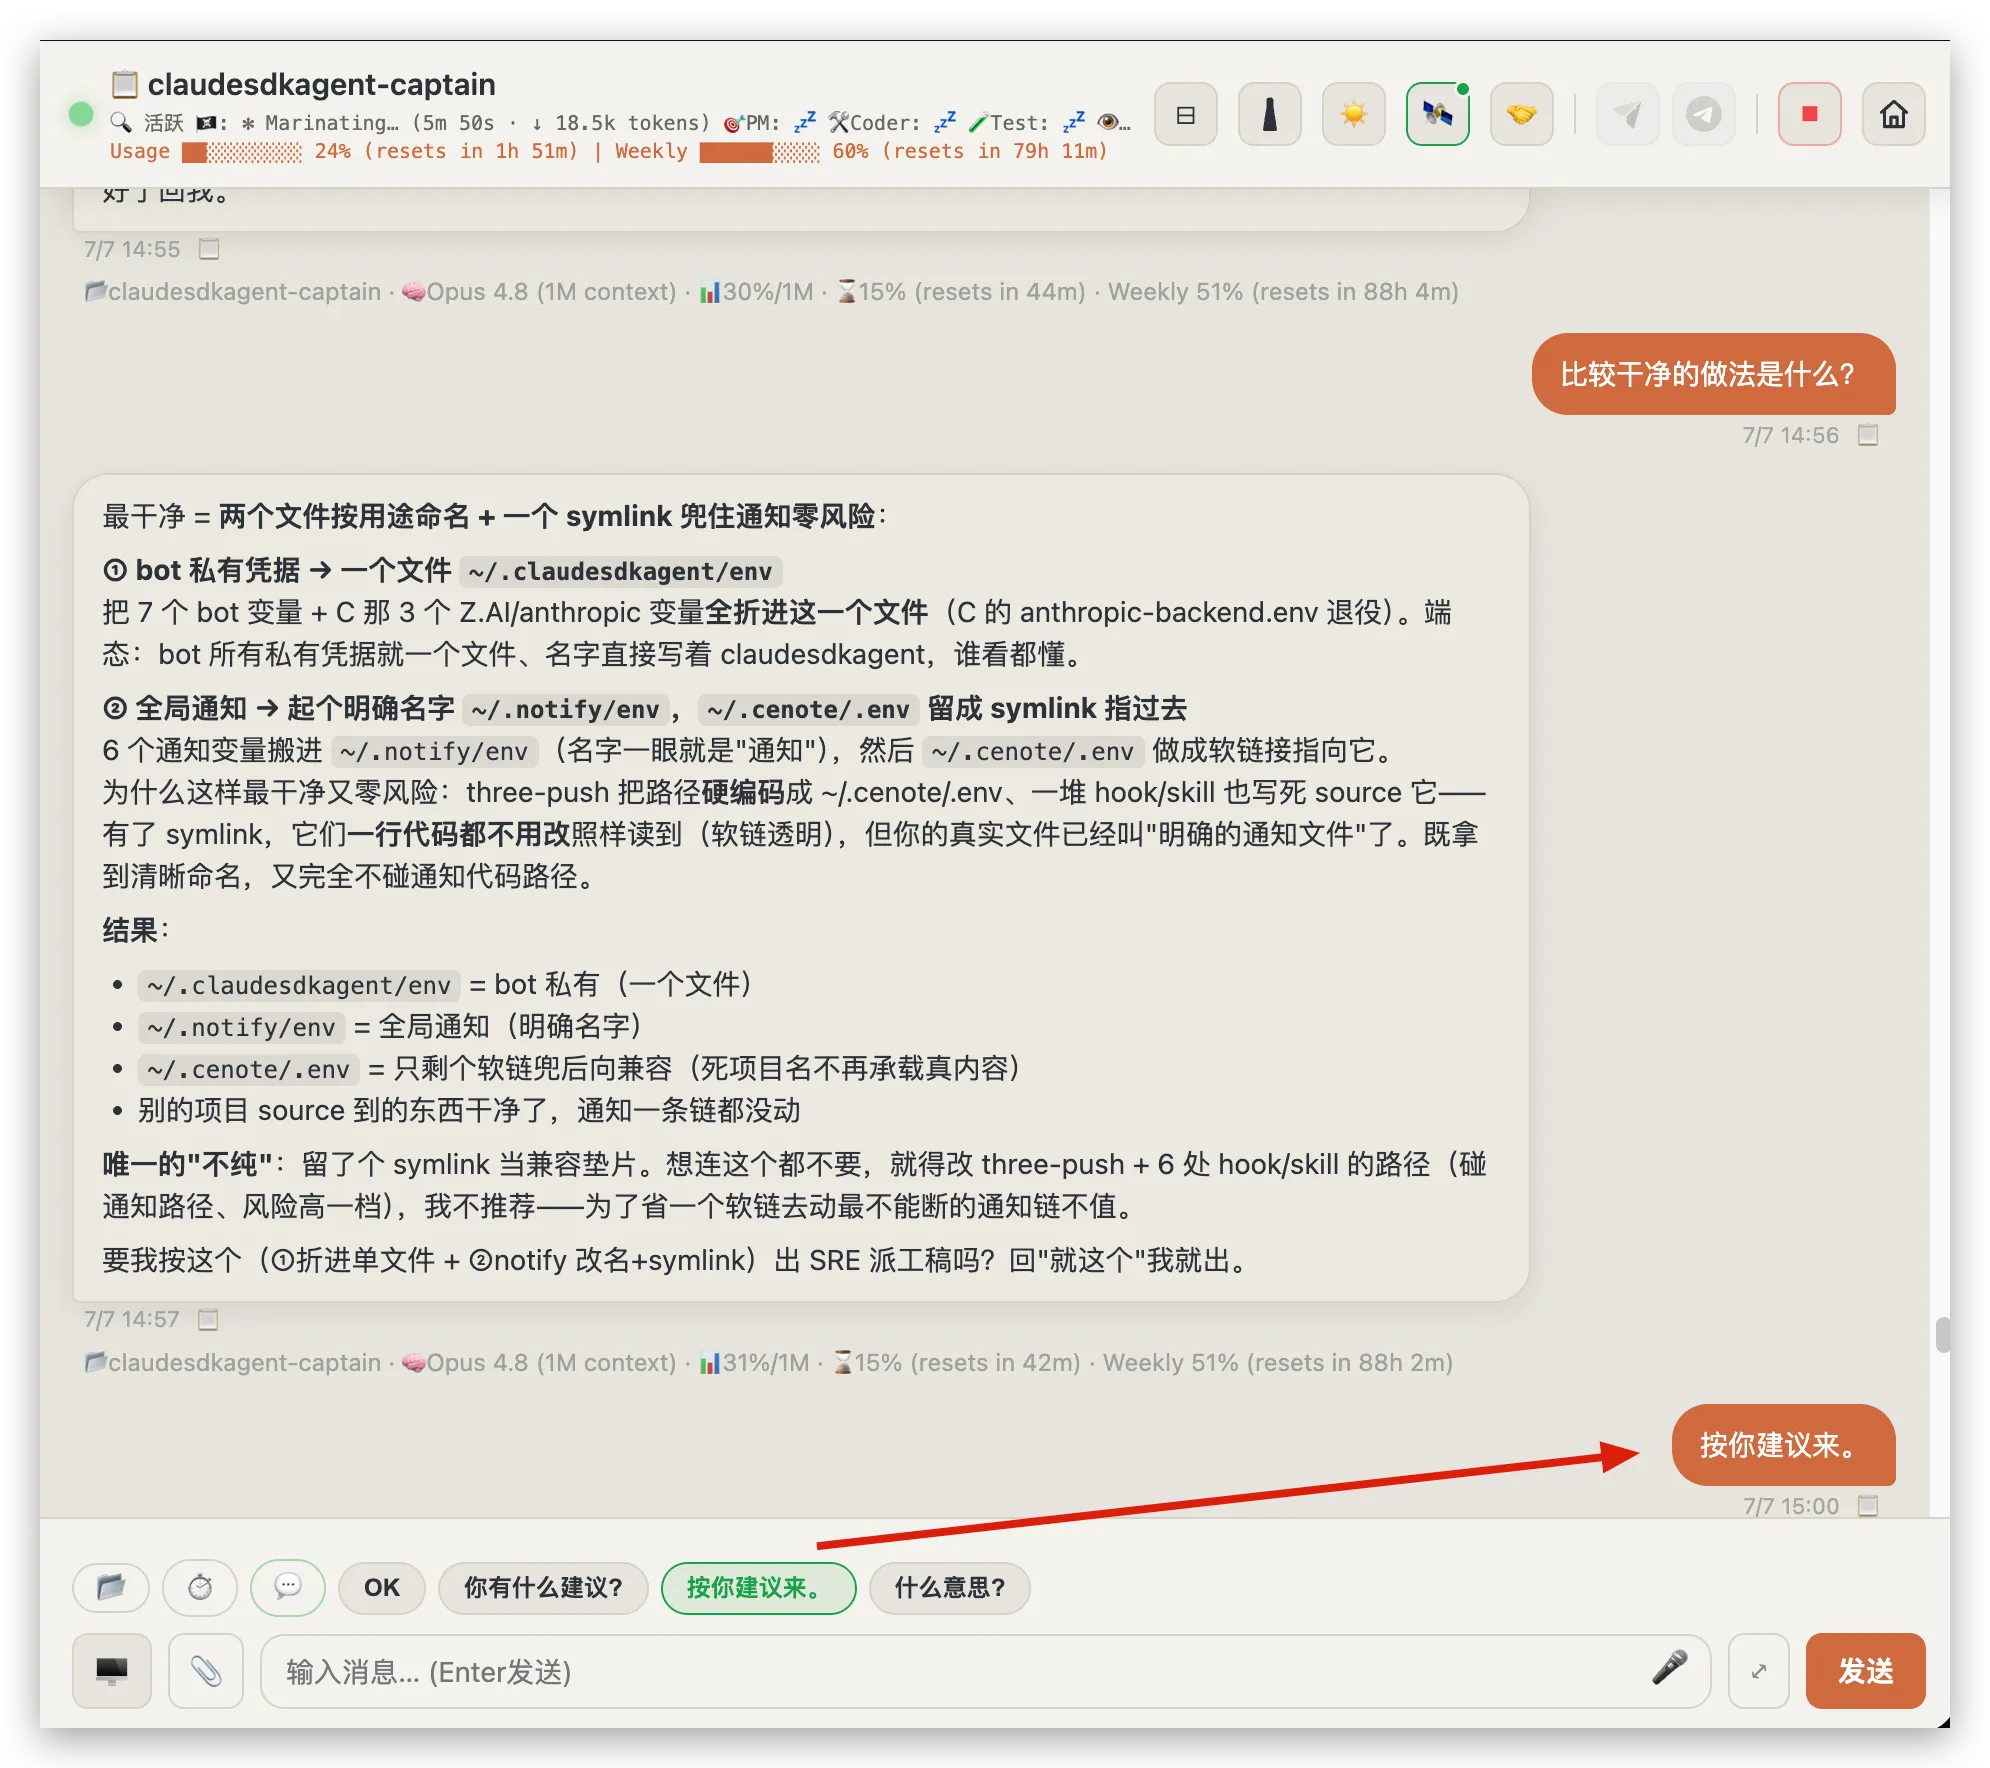Click the Coder status in agent line

(x=892, y=123)
